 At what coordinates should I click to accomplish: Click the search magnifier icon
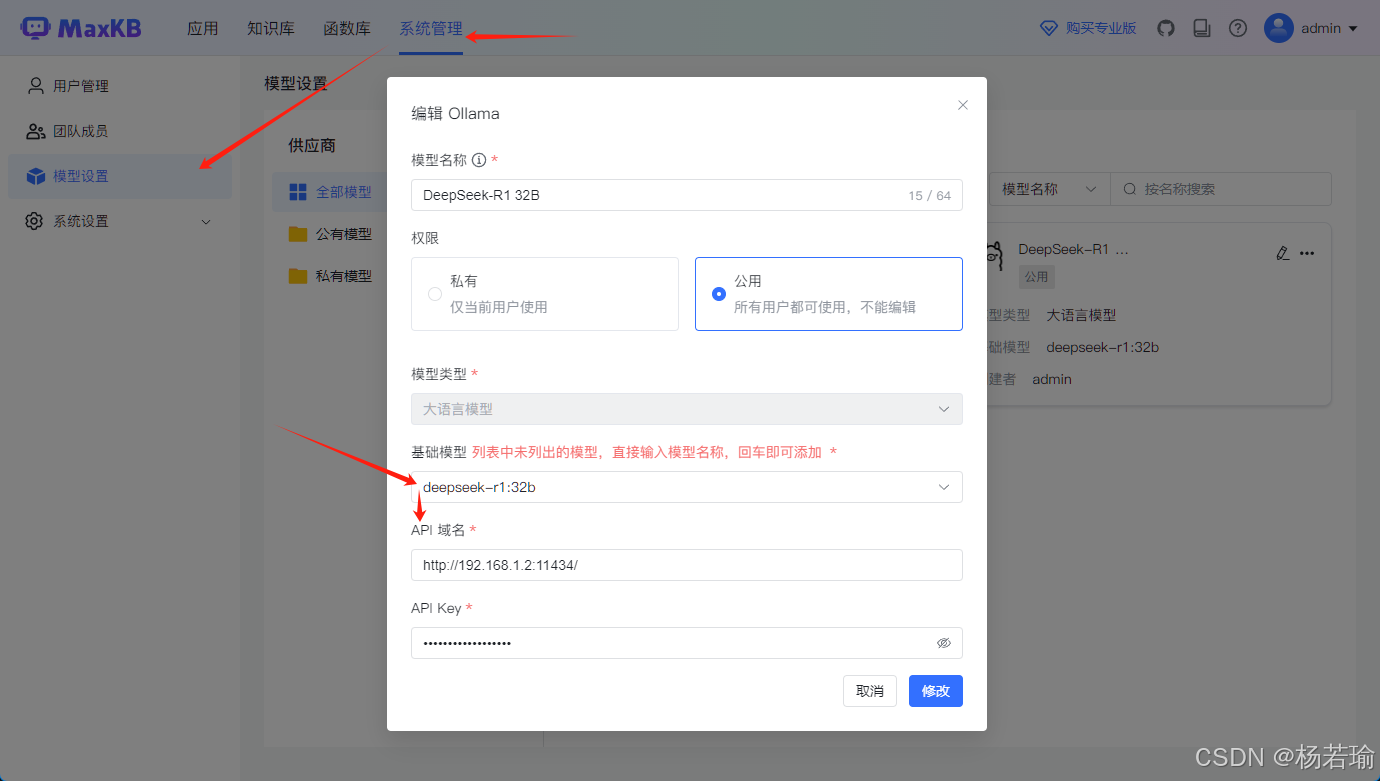(x=1130, y=189)
